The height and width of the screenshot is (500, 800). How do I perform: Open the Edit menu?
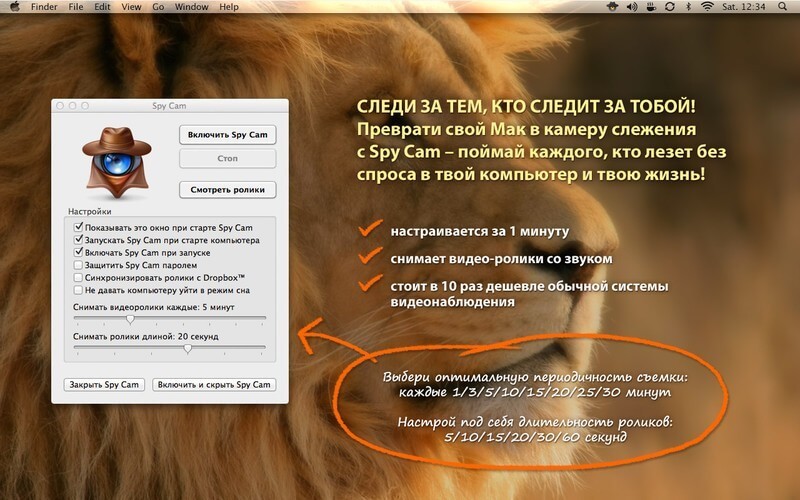[x=102, y=7]
